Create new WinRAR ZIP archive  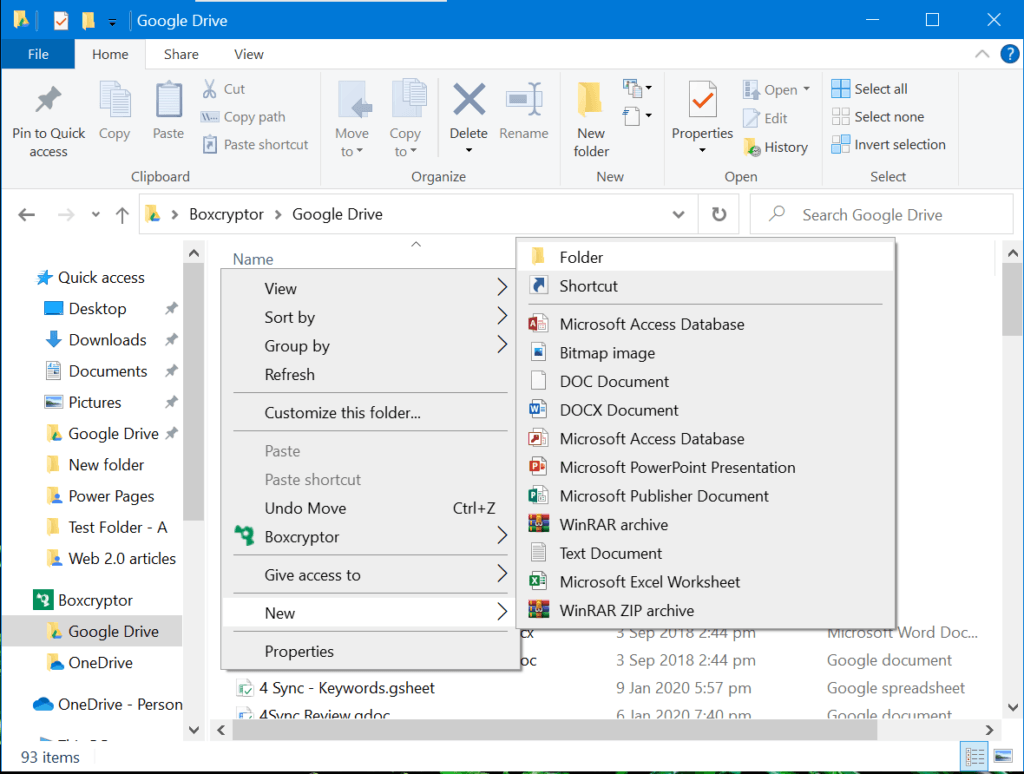[705, 611]
